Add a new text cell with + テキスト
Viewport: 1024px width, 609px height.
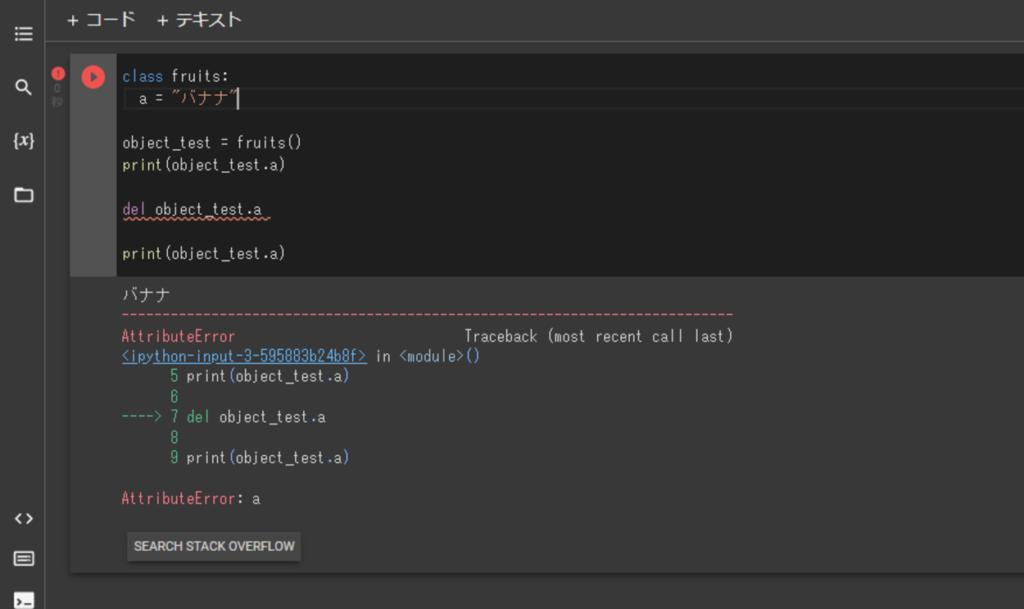[199, 20]
